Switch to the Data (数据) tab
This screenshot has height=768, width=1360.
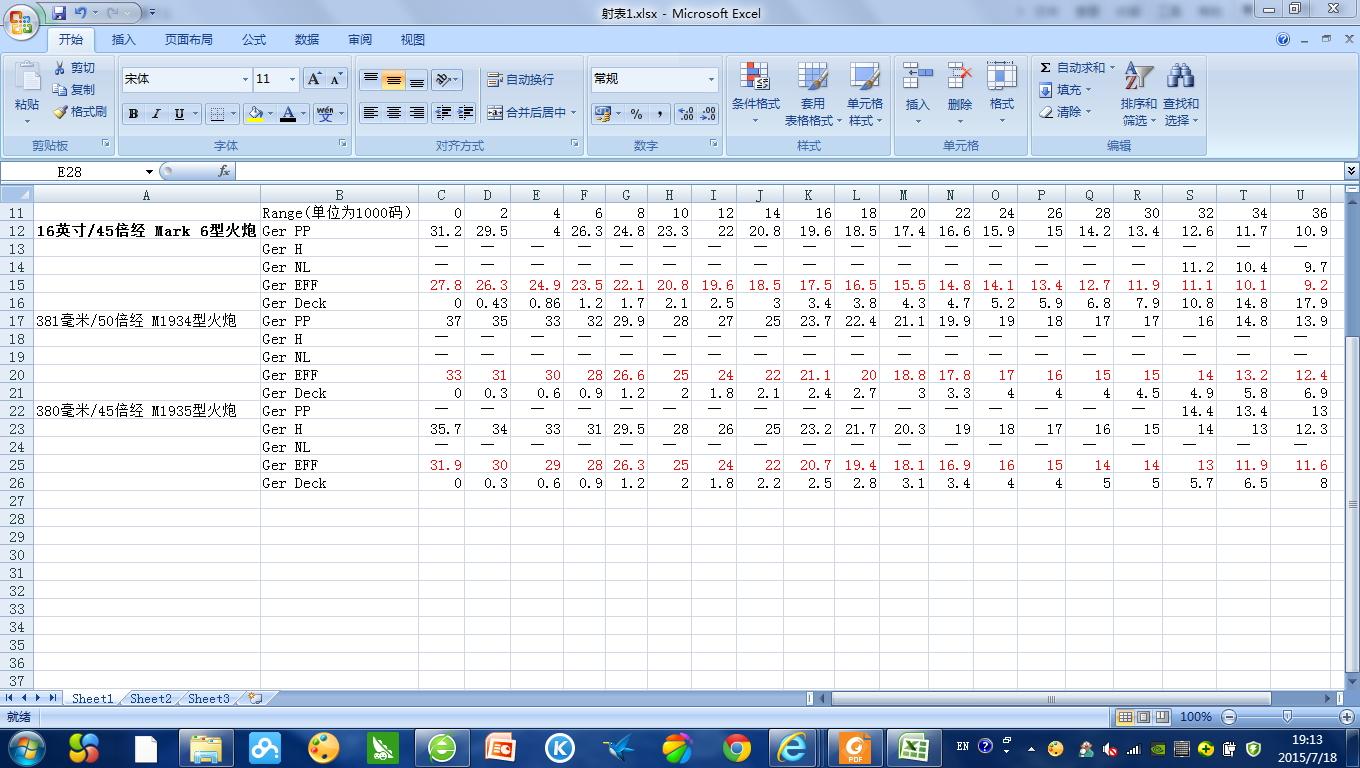click(307, 40)
